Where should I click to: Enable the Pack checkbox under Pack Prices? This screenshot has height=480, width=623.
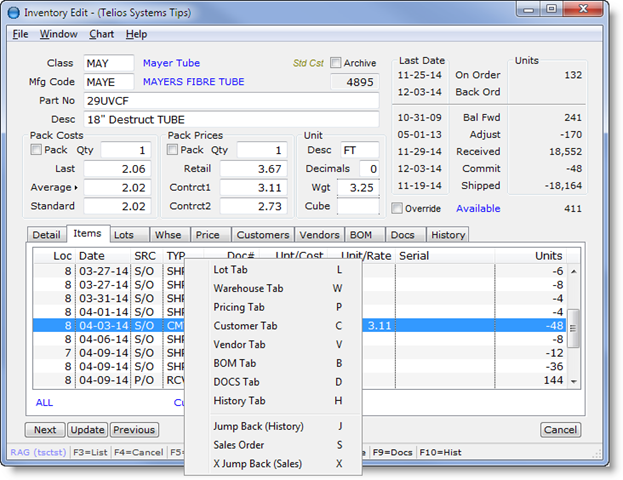pyautogui.click(x=173, y=150)
